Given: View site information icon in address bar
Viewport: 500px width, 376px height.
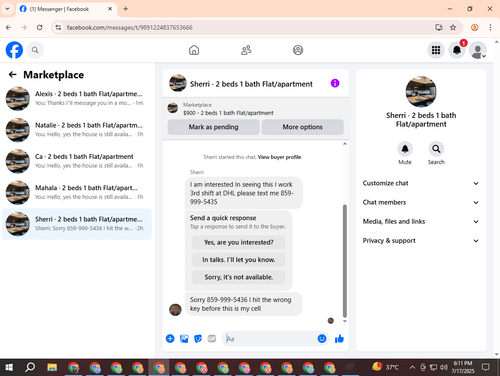Looking at the screenshot, I should [58, 27].
